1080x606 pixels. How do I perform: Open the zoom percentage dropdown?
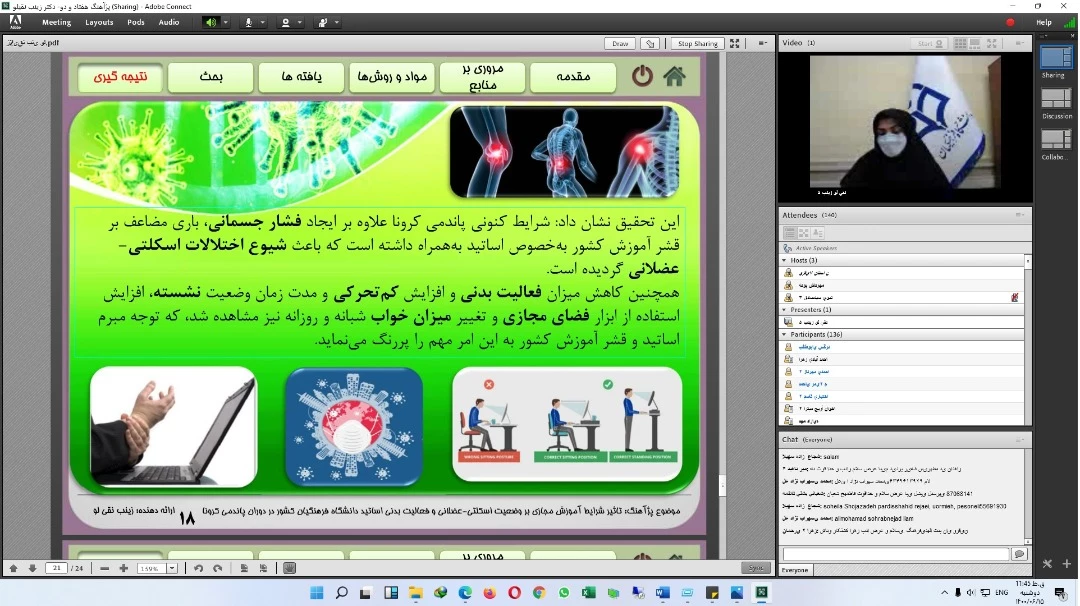point(172,568)
